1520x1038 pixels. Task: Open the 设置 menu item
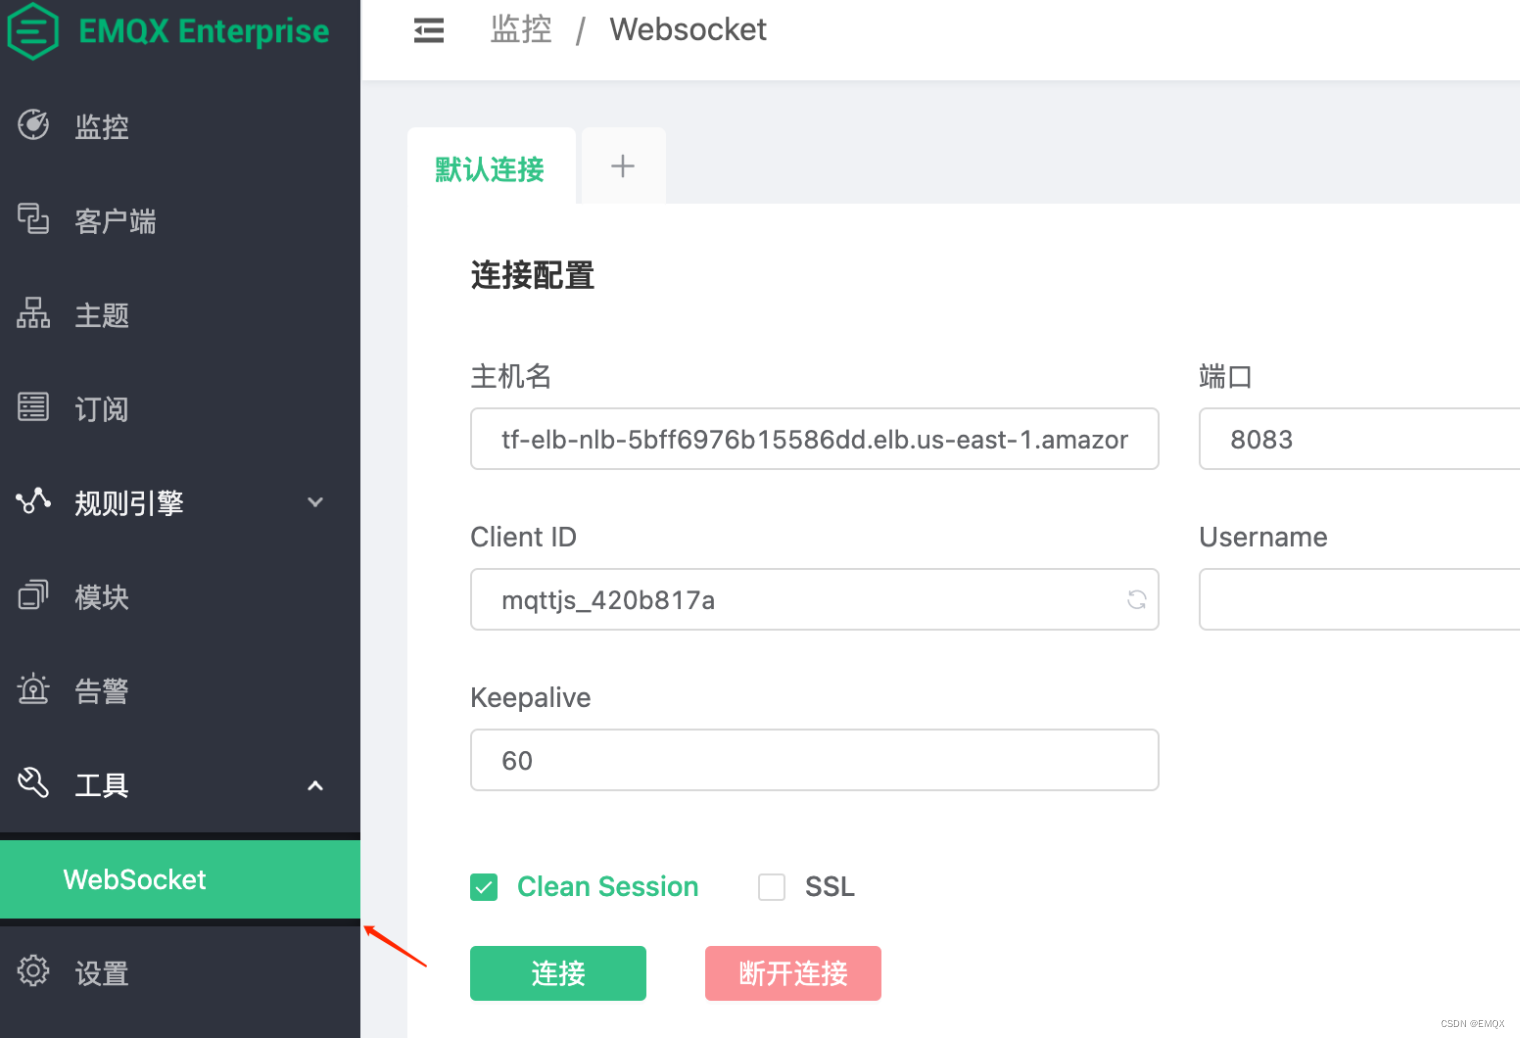(x=180, y=972)
